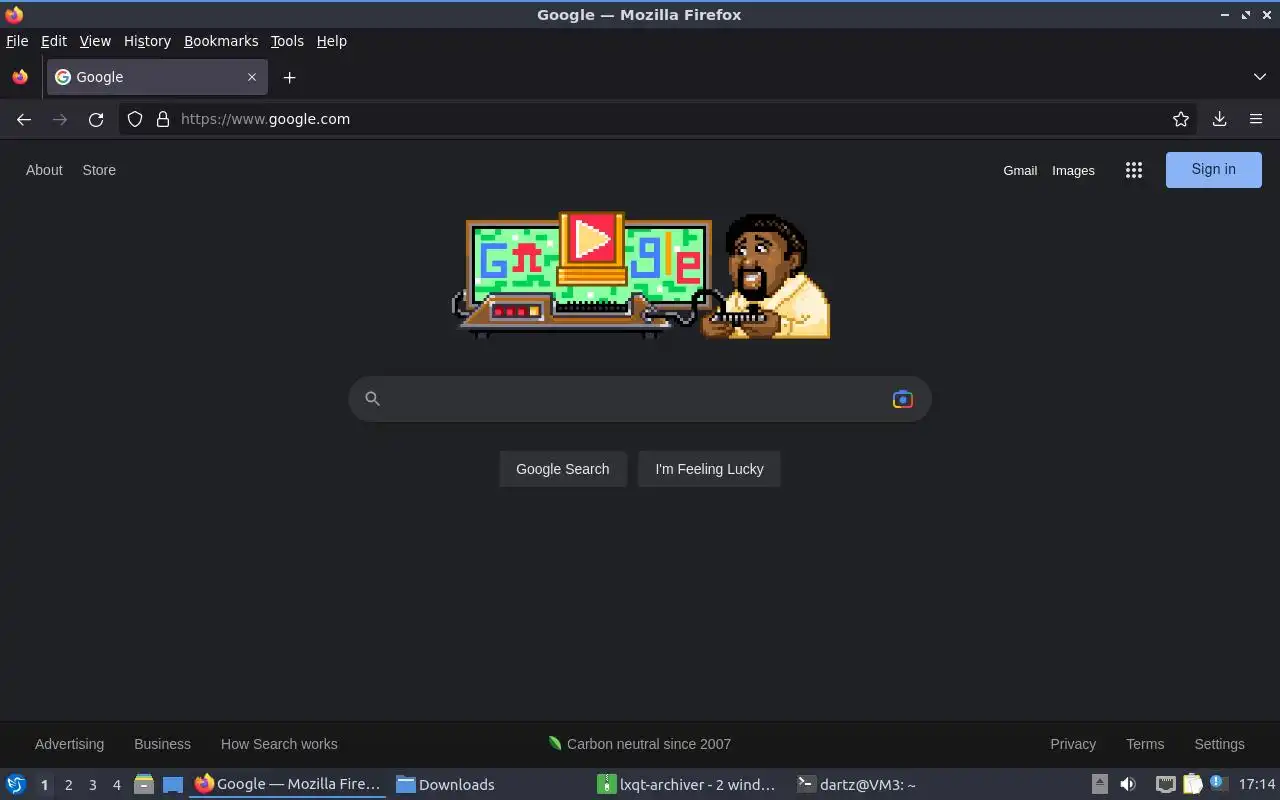Close the Google tab

pos(252,77)
